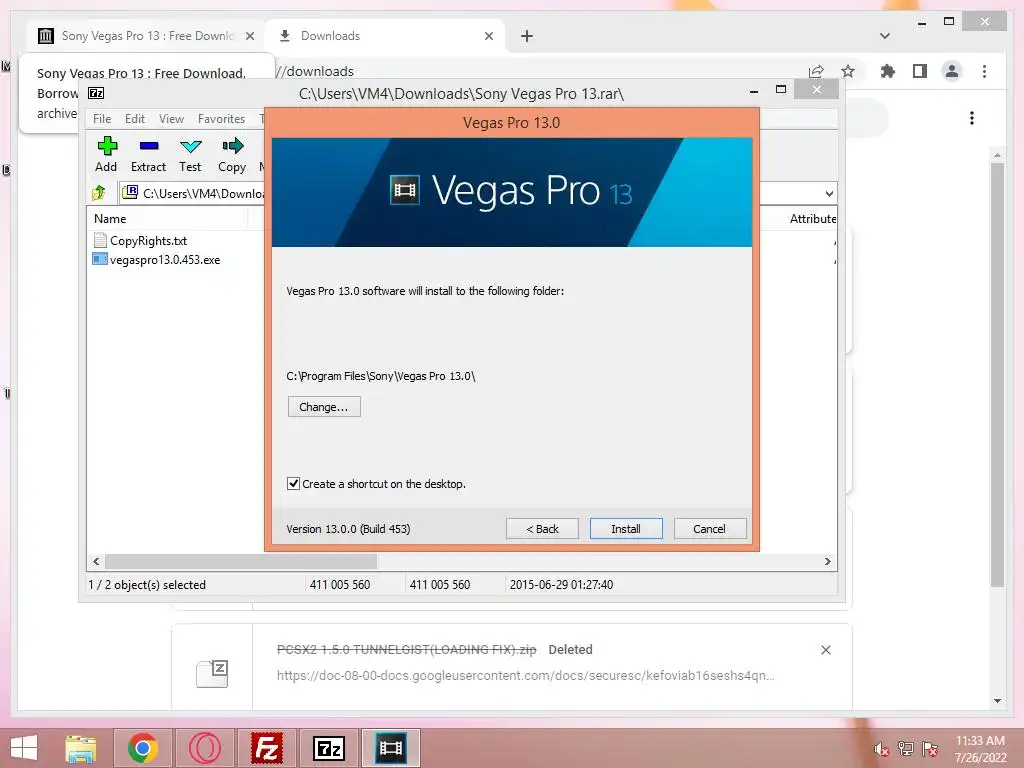Open the Windows Start menu
1024x768 pixels.
pyautogui.click(x=24, y=748)
